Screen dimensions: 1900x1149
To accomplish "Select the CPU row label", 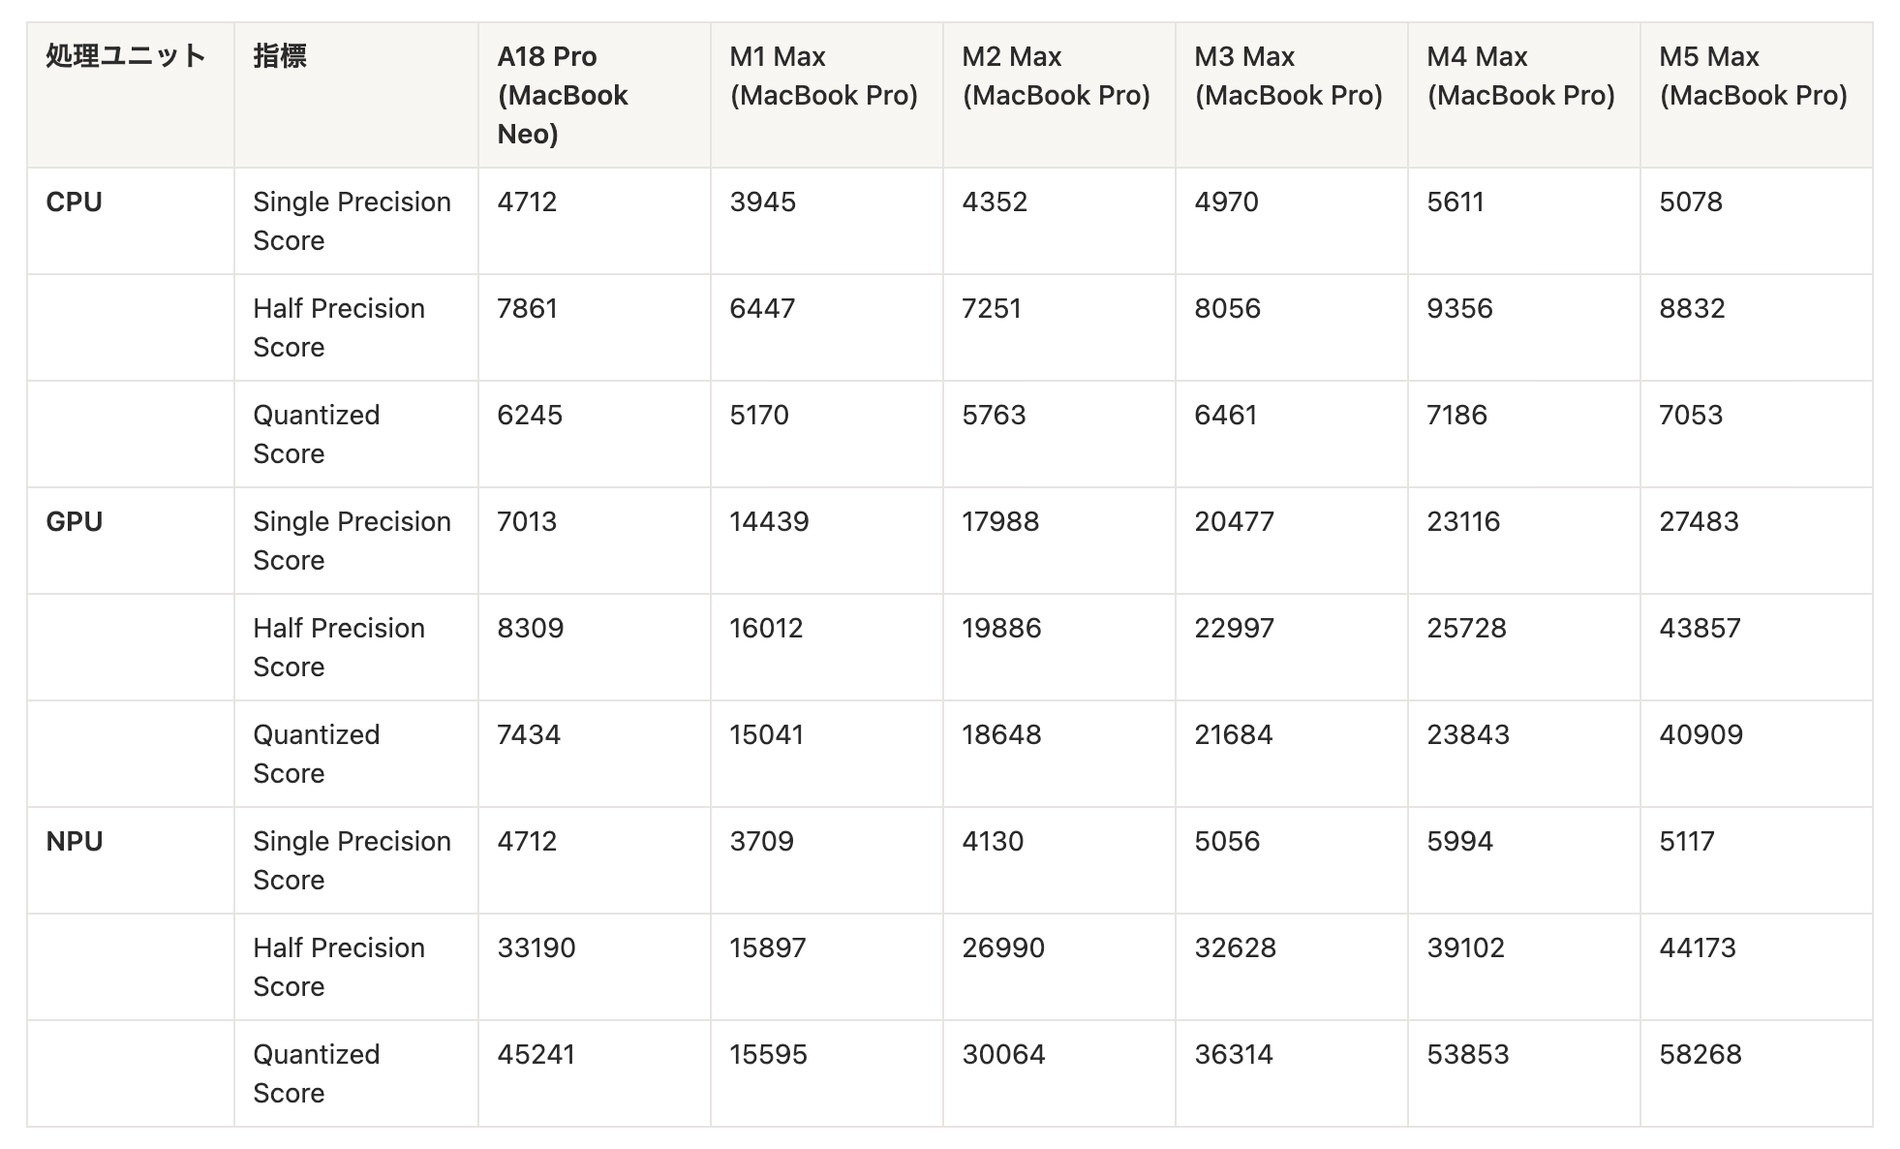I will click(74, 202).
